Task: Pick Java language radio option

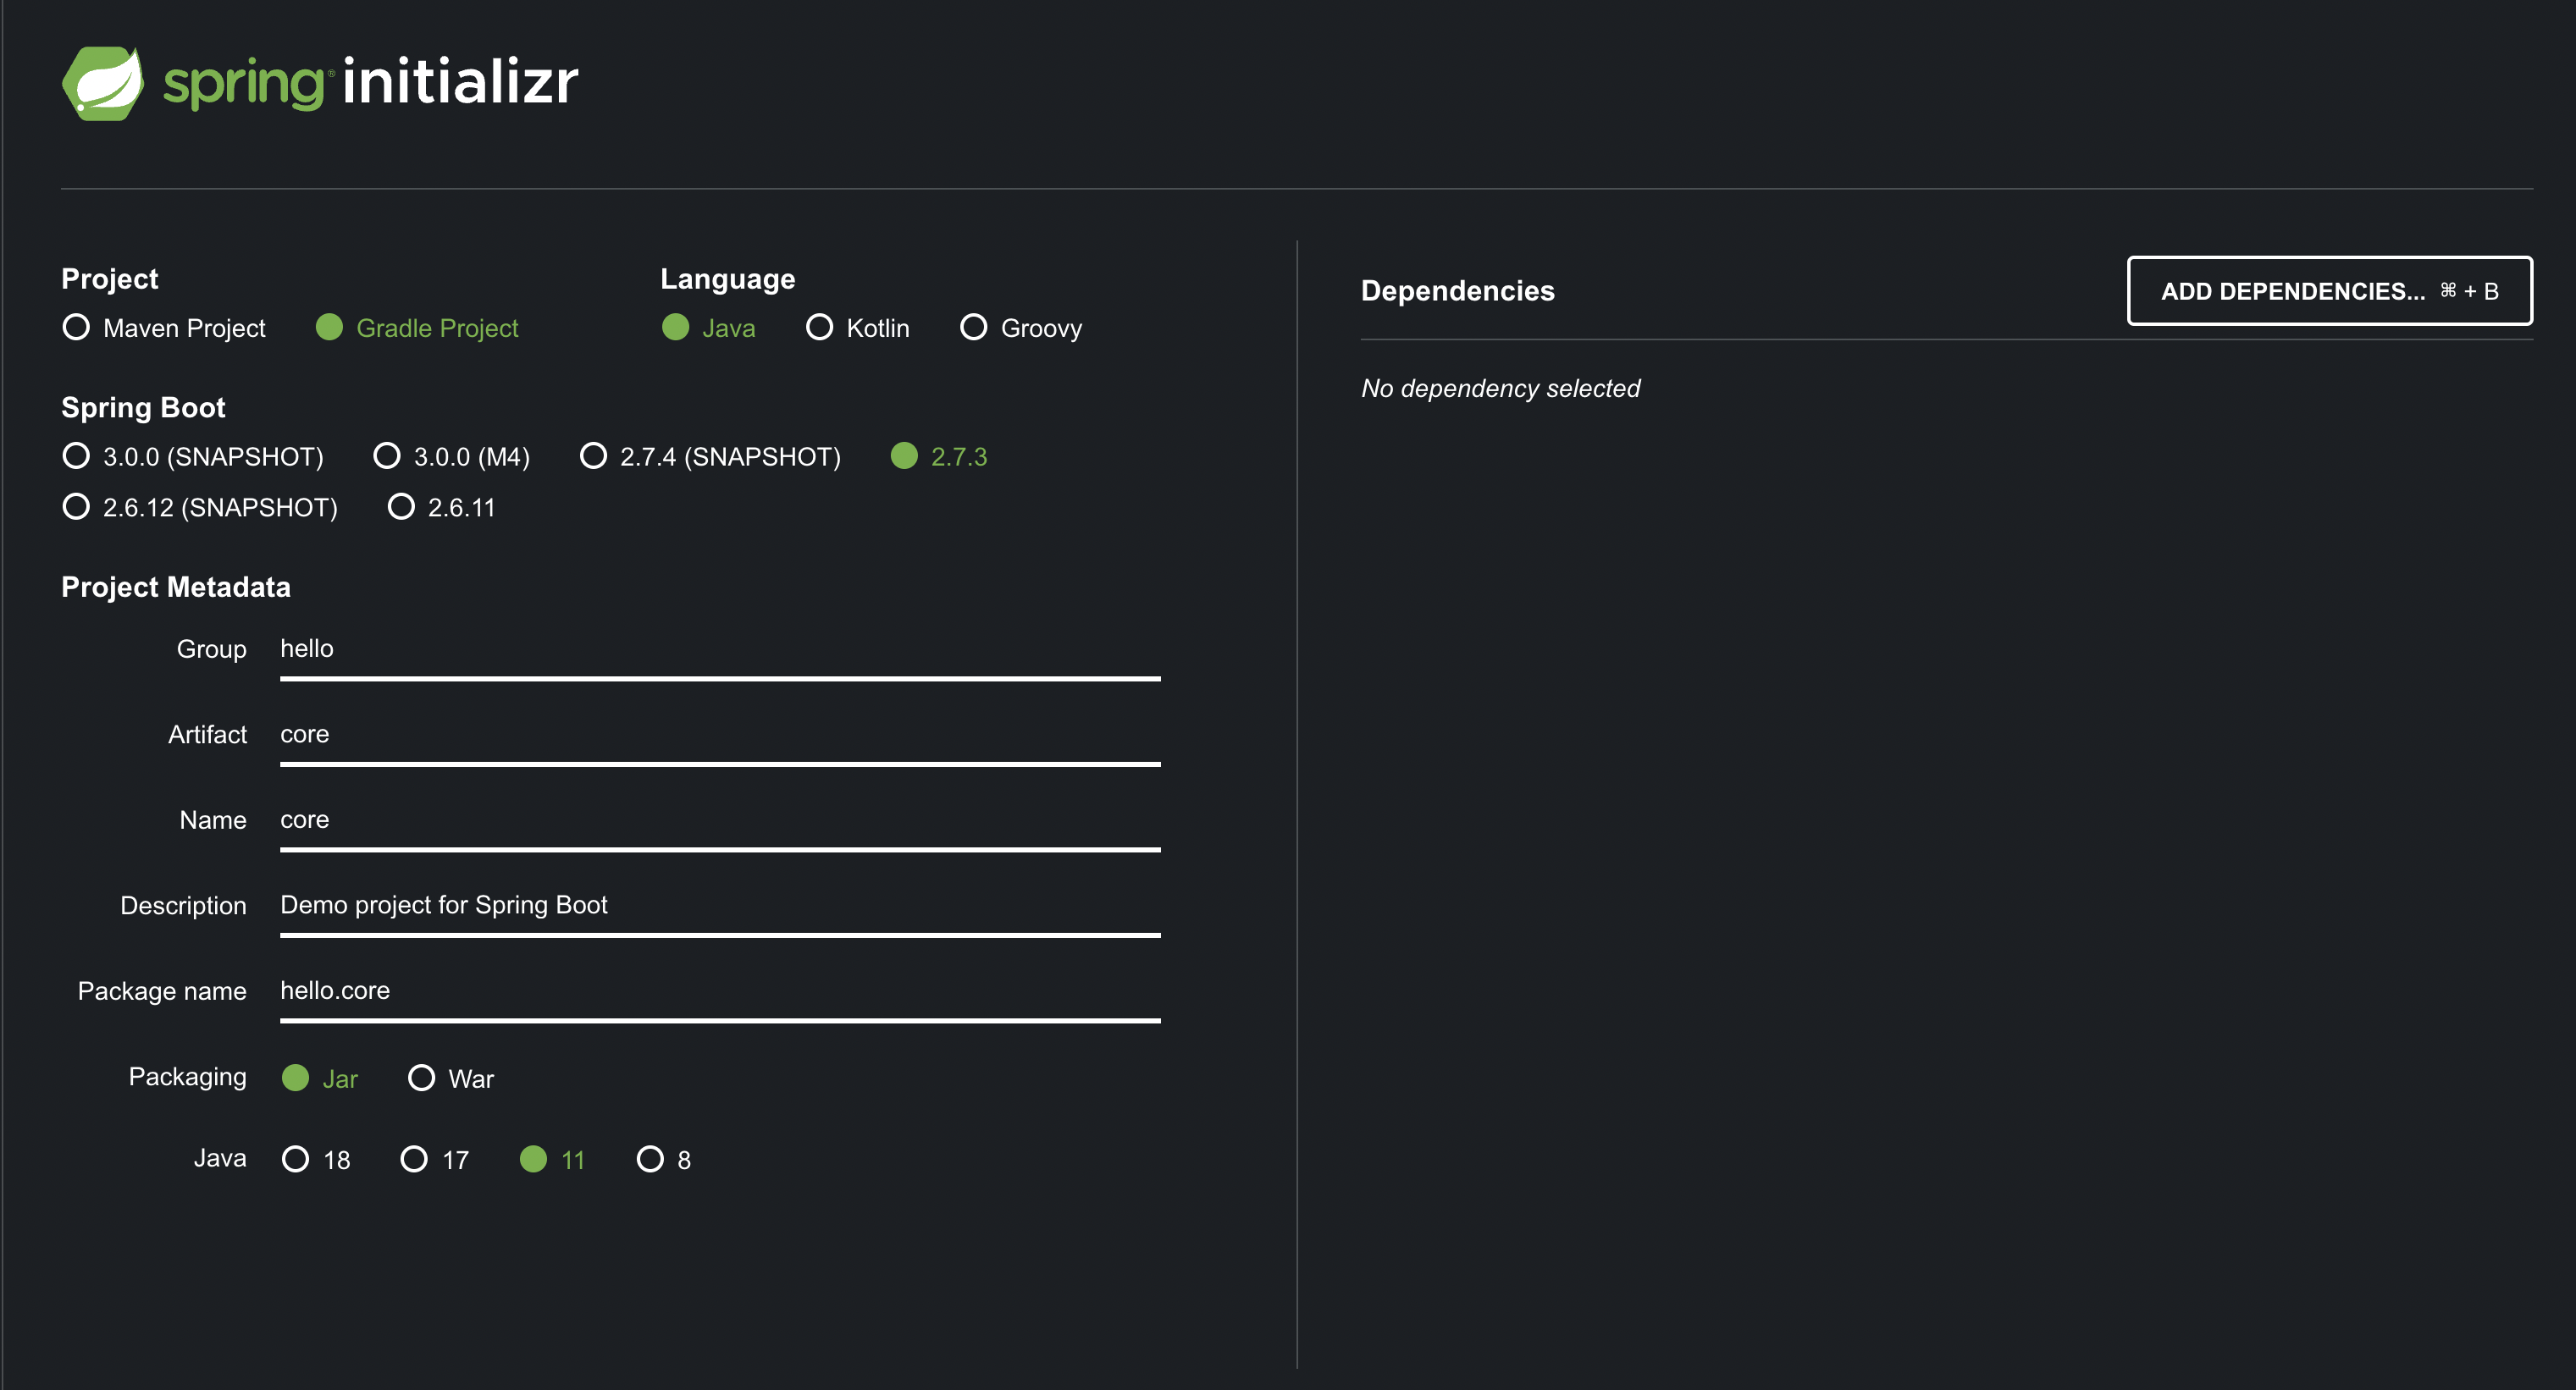Action: [x=676, y=327]
